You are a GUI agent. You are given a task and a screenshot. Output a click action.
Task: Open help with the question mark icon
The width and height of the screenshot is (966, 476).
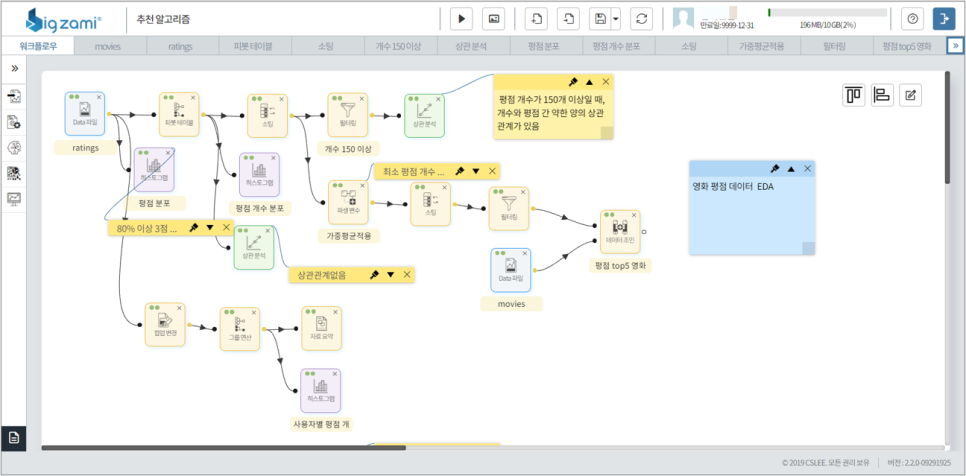coord(912,19)
